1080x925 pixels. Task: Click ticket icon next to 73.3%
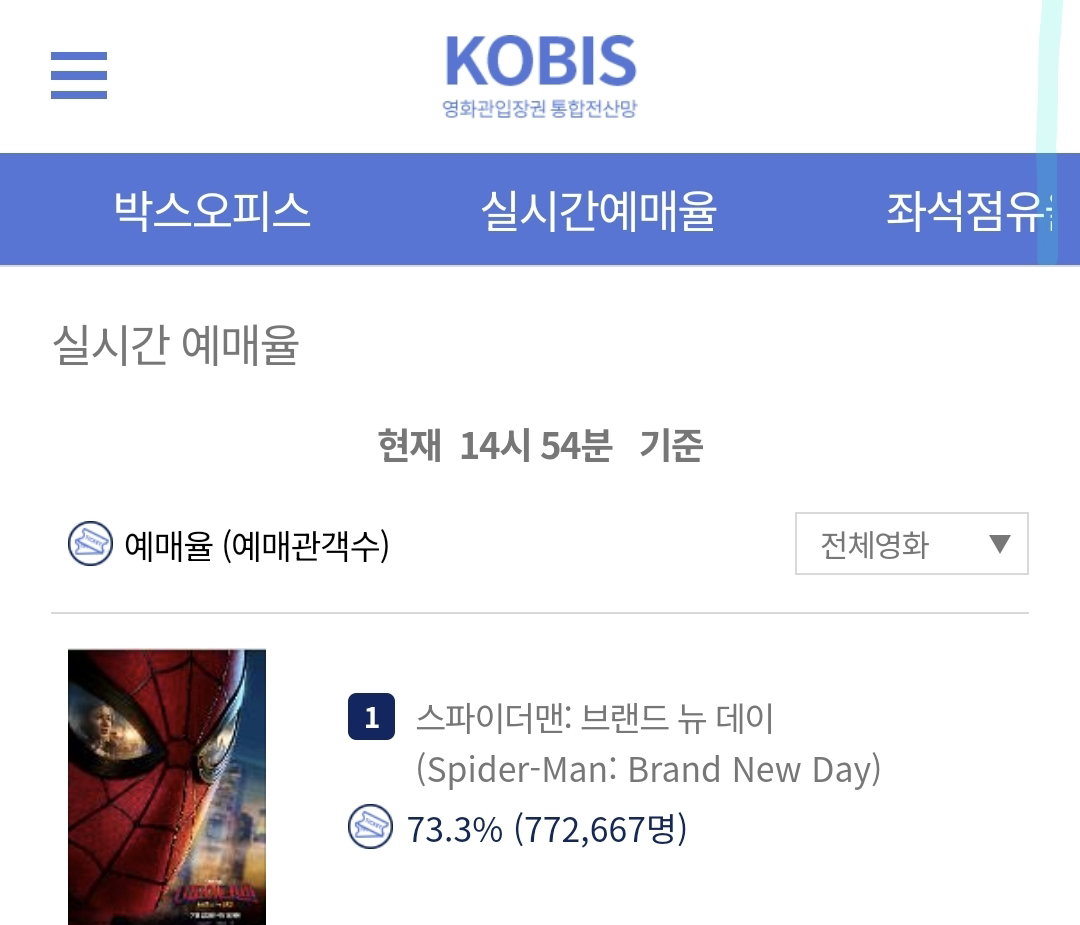370,827
